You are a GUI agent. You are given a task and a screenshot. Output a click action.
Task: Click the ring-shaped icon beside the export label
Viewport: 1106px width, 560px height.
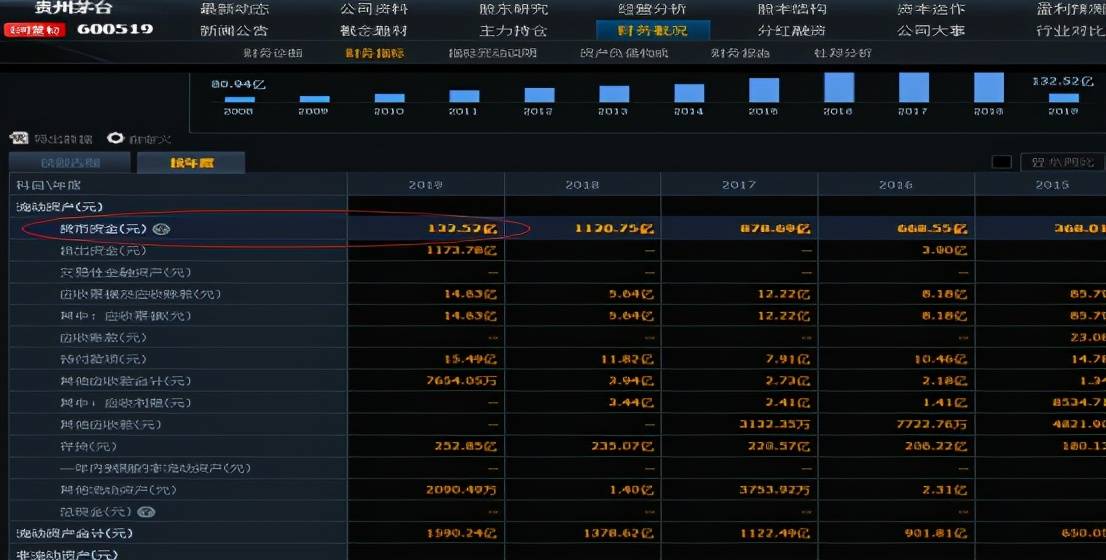click(x=115, y=138)
